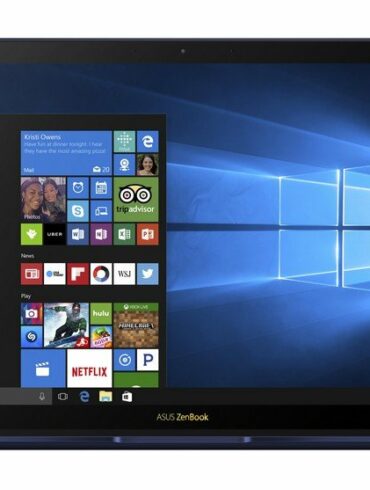Image resolution: width=370 pixels, height=490 pixels.
Task: Open the red News tile
Action: coord(32,274)
